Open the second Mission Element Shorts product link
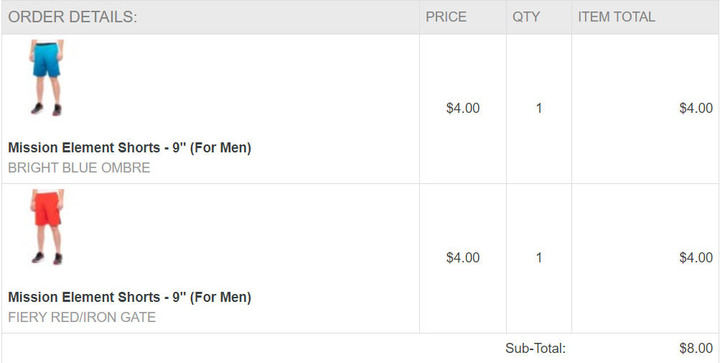 [129, 297]
